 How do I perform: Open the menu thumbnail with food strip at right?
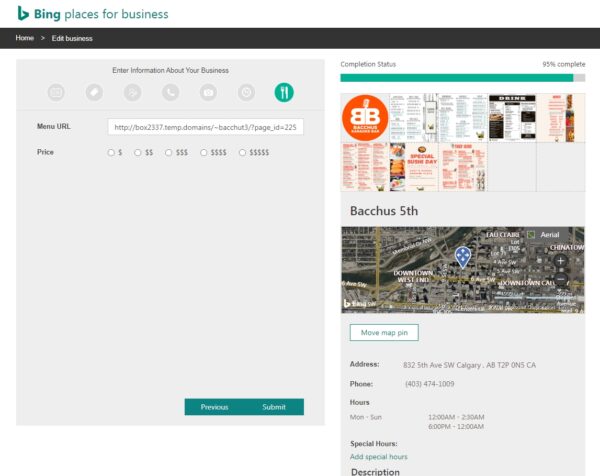click(561, 118)
